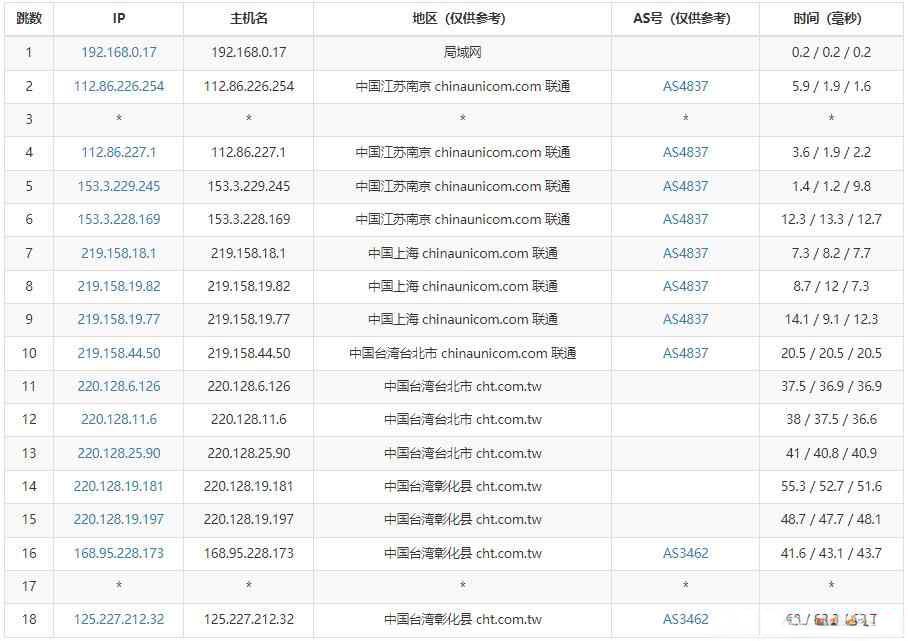Click the time value 1.4 / 1.2 / 9.8

coord(832,186)
